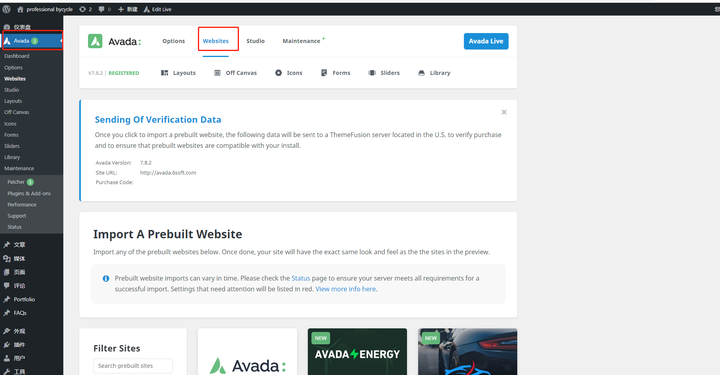Open Off Canvas from the header toolbar
720x375 pixels.
(x=236, y=73)
